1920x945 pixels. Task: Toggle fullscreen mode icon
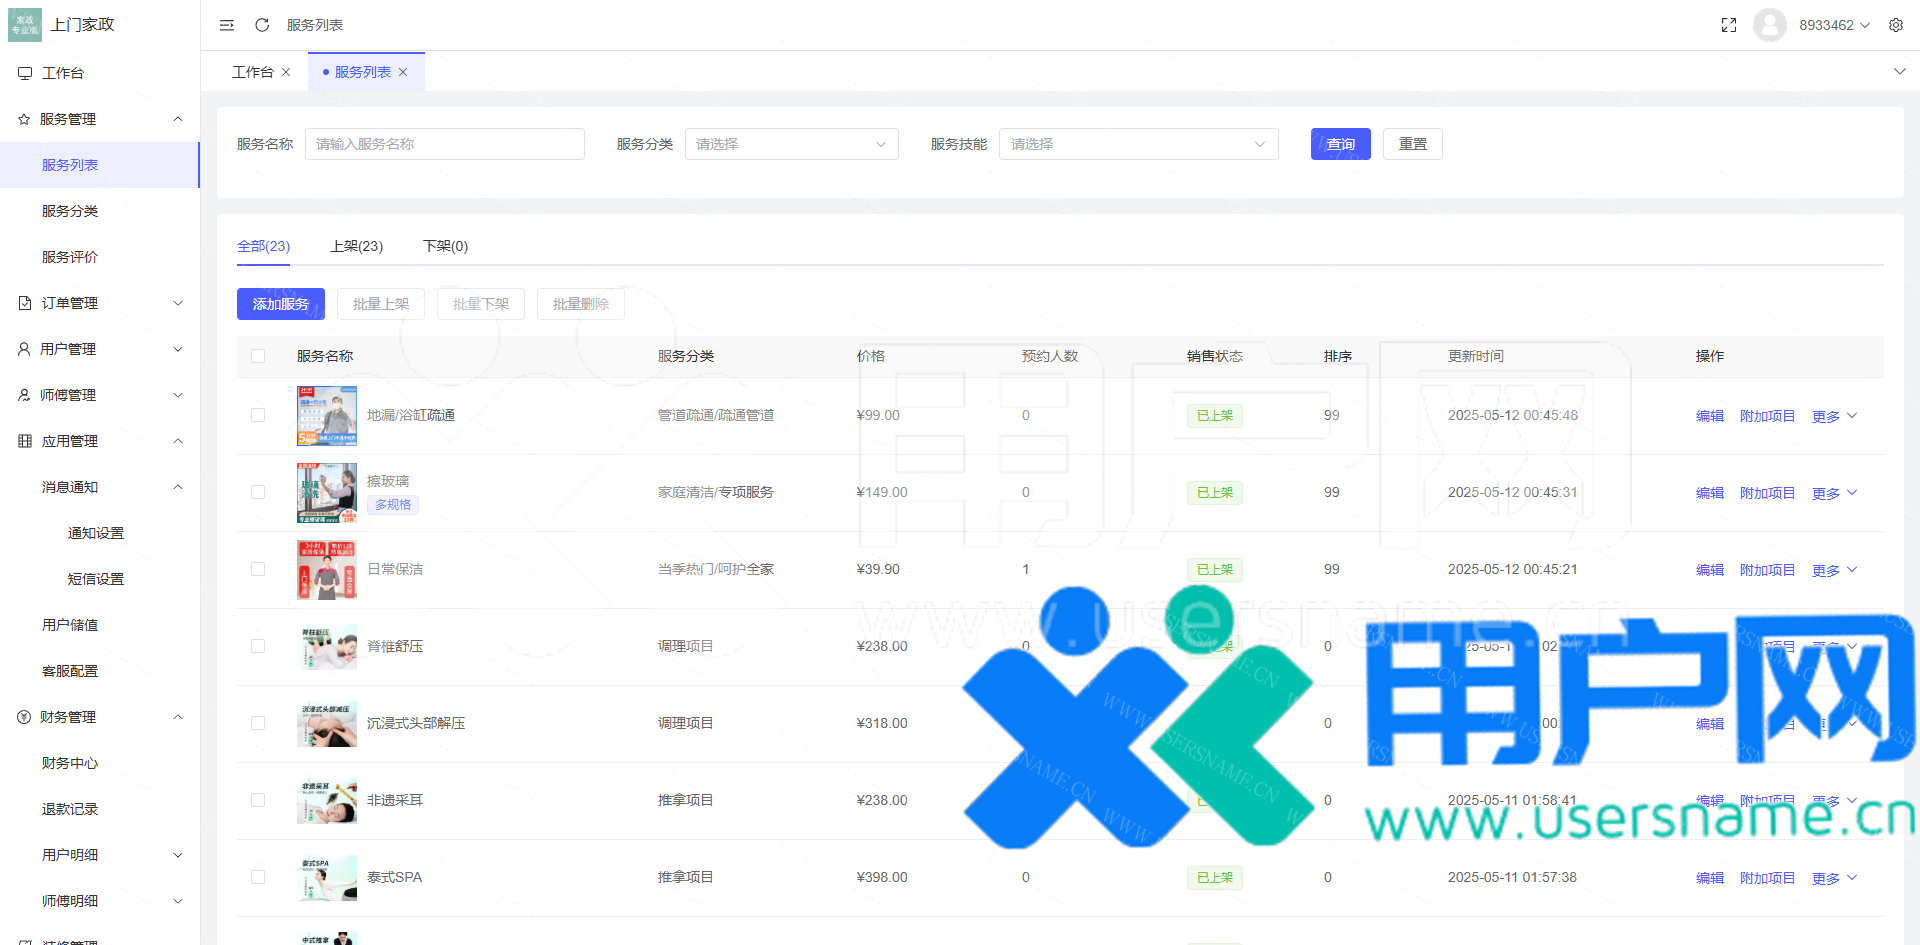click(x=1729, y=25)
